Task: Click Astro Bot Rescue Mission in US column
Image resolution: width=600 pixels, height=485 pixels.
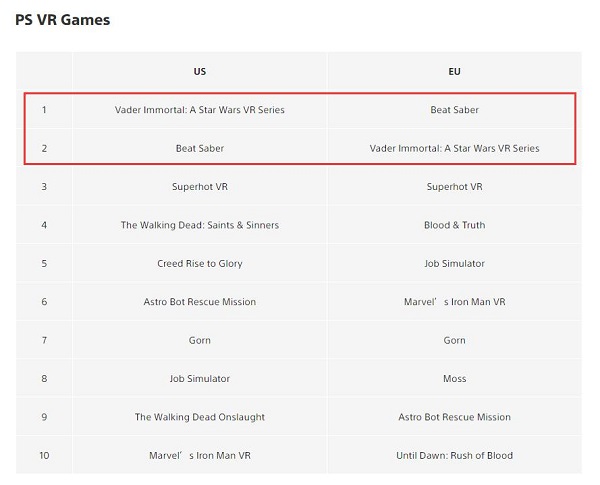Action: click(x=199, y=302)
